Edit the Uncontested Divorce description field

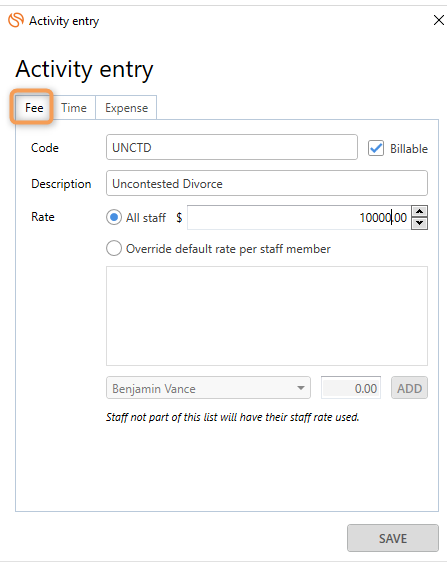coord(267,183)
